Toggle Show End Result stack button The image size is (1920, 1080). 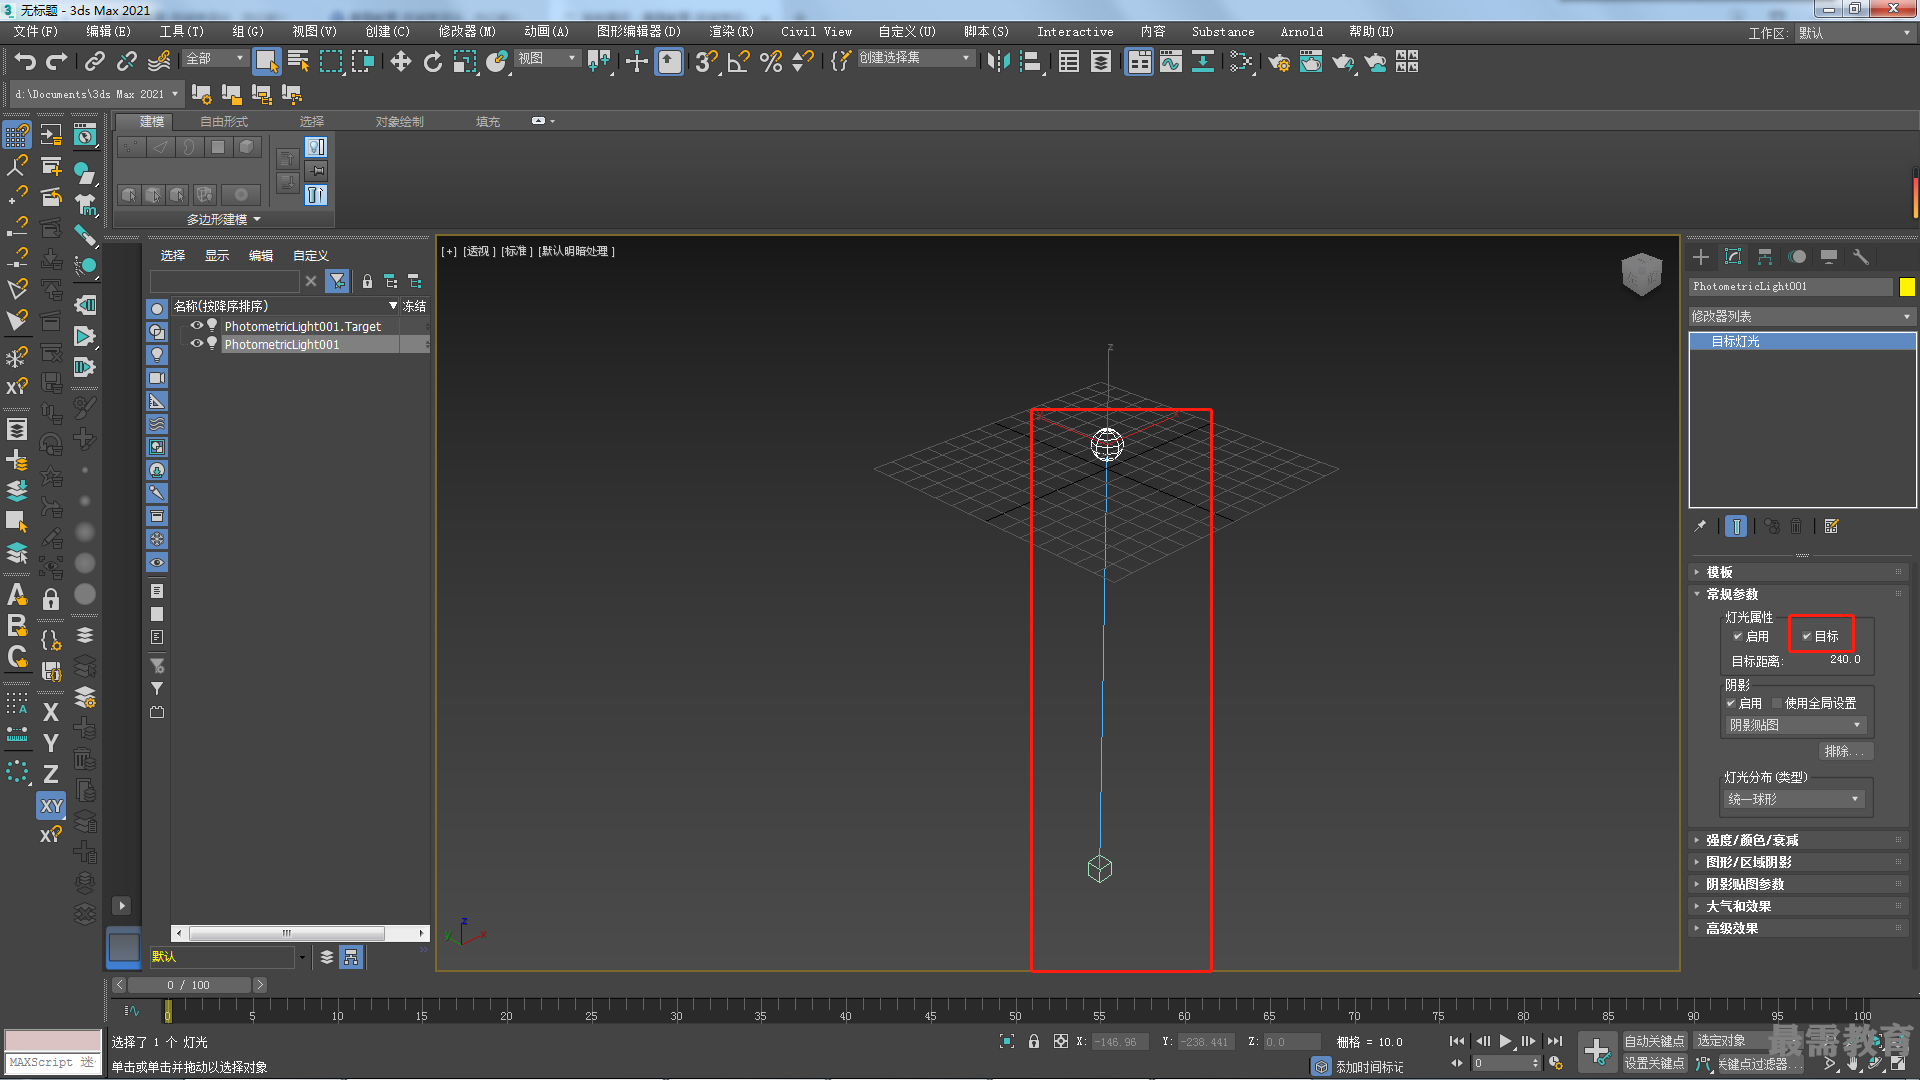1736,526
